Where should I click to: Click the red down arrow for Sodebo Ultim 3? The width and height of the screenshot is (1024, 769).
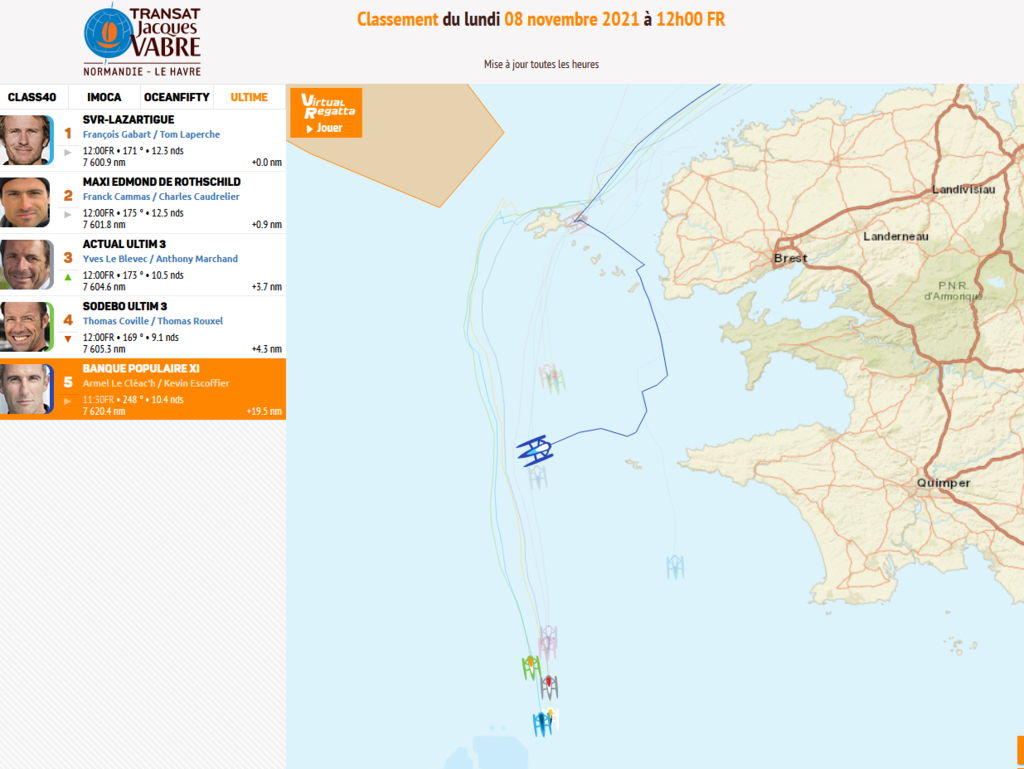click(x=68, y=339)
